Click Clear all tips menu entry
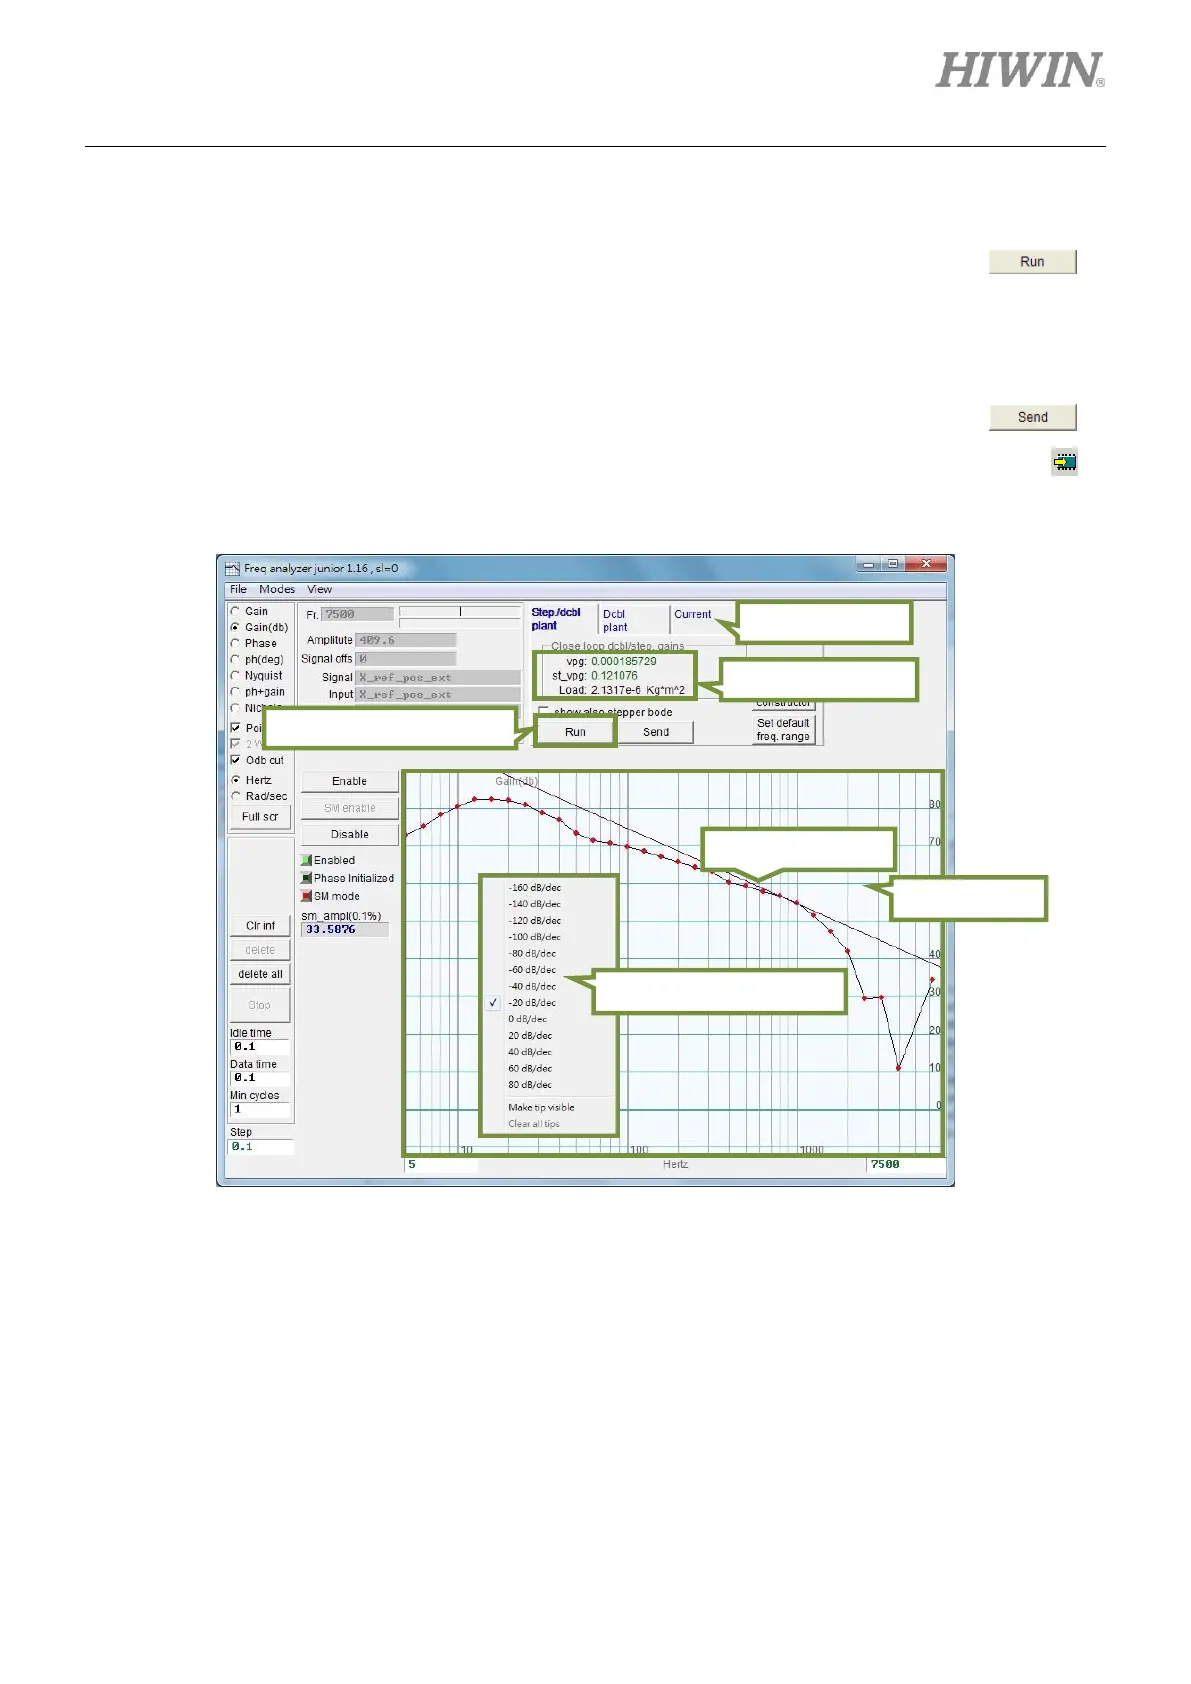Viewport: 1191px width, 1684px height. coord(534,1124)
